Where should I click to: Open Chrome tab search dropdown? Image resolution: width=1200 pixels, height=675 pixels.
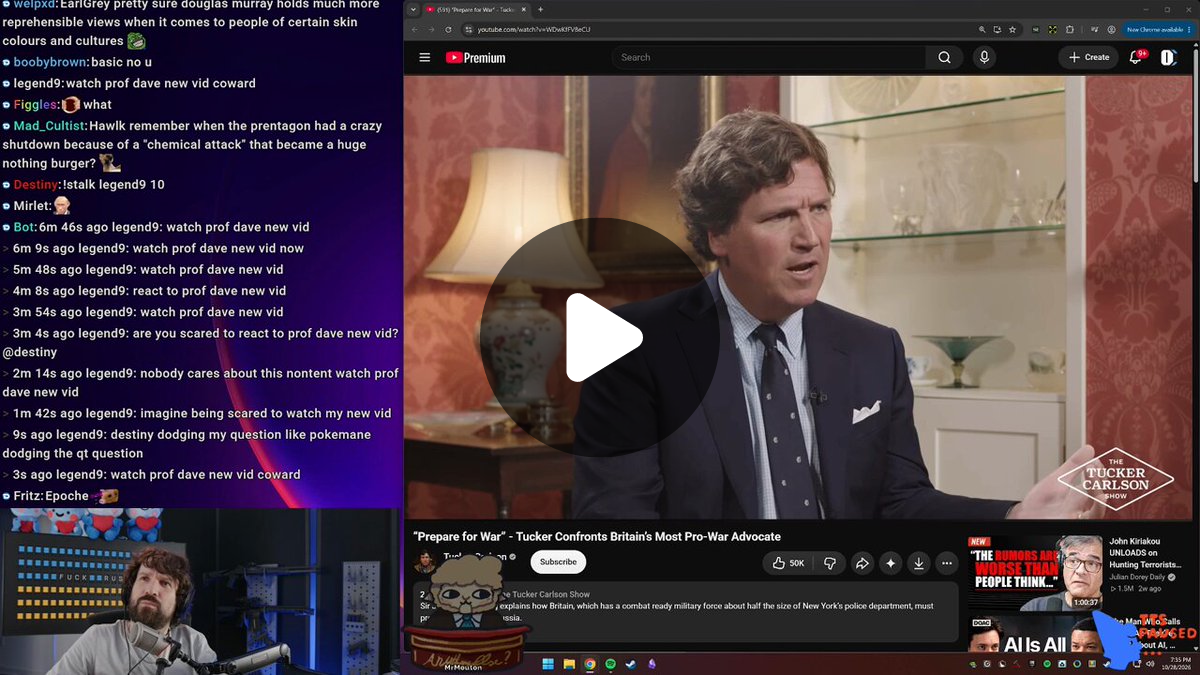[x=413, y=9]
